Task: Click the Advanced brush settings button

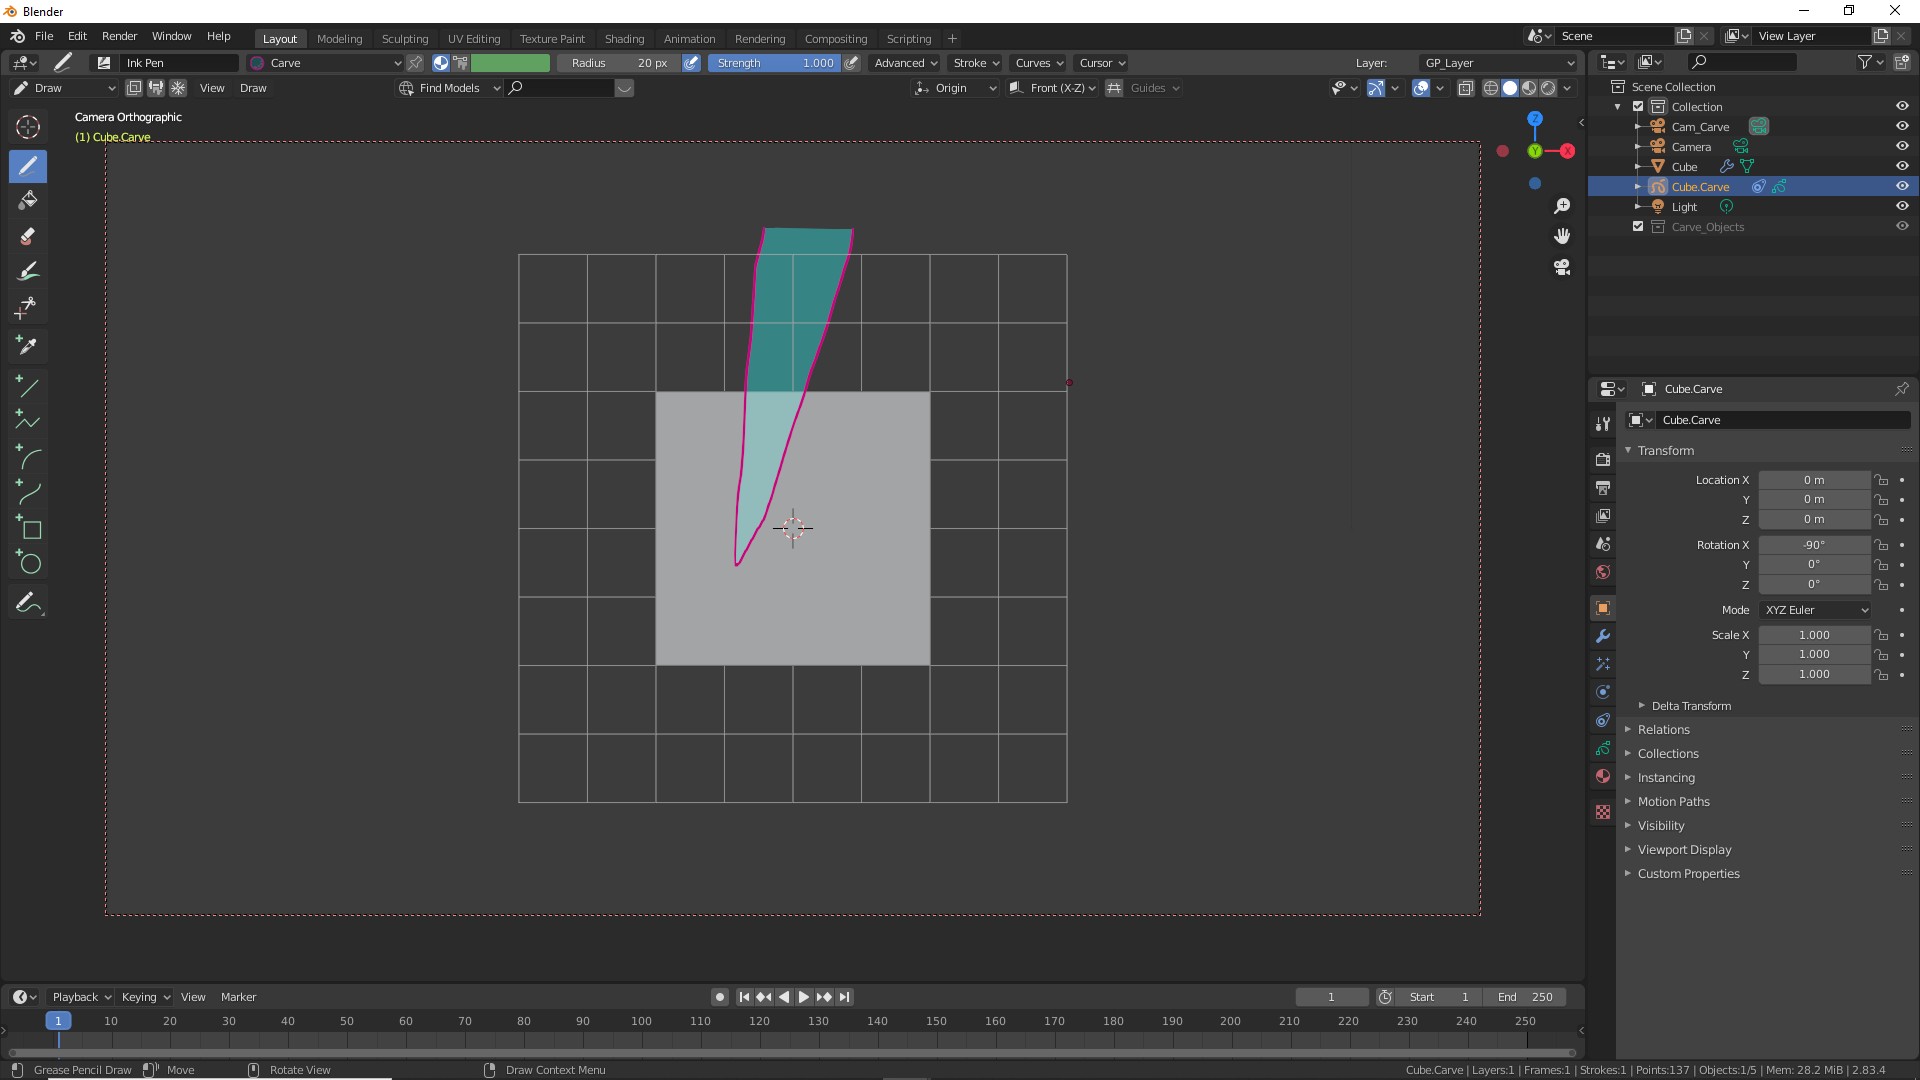Action: 905,63
